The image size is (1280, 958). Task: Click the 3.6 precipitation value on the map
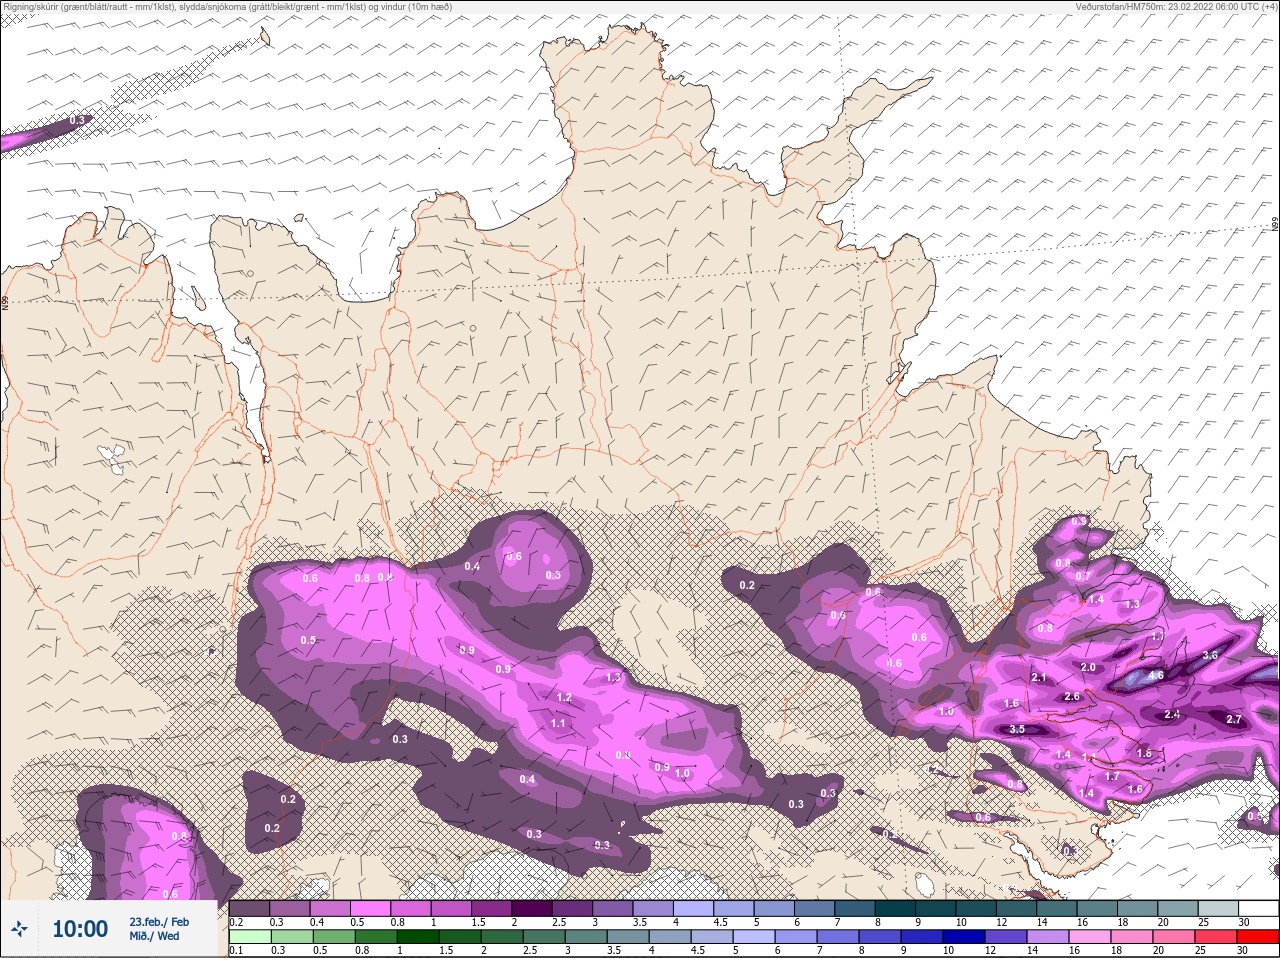point(1210,655)
